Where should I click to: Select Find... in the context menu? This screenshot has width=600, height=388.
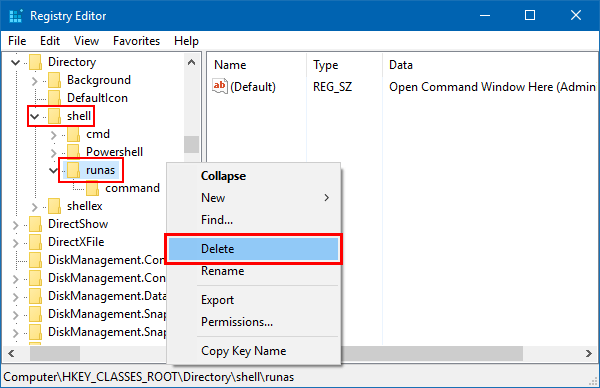pyautogui.click(x=253, y=220)
